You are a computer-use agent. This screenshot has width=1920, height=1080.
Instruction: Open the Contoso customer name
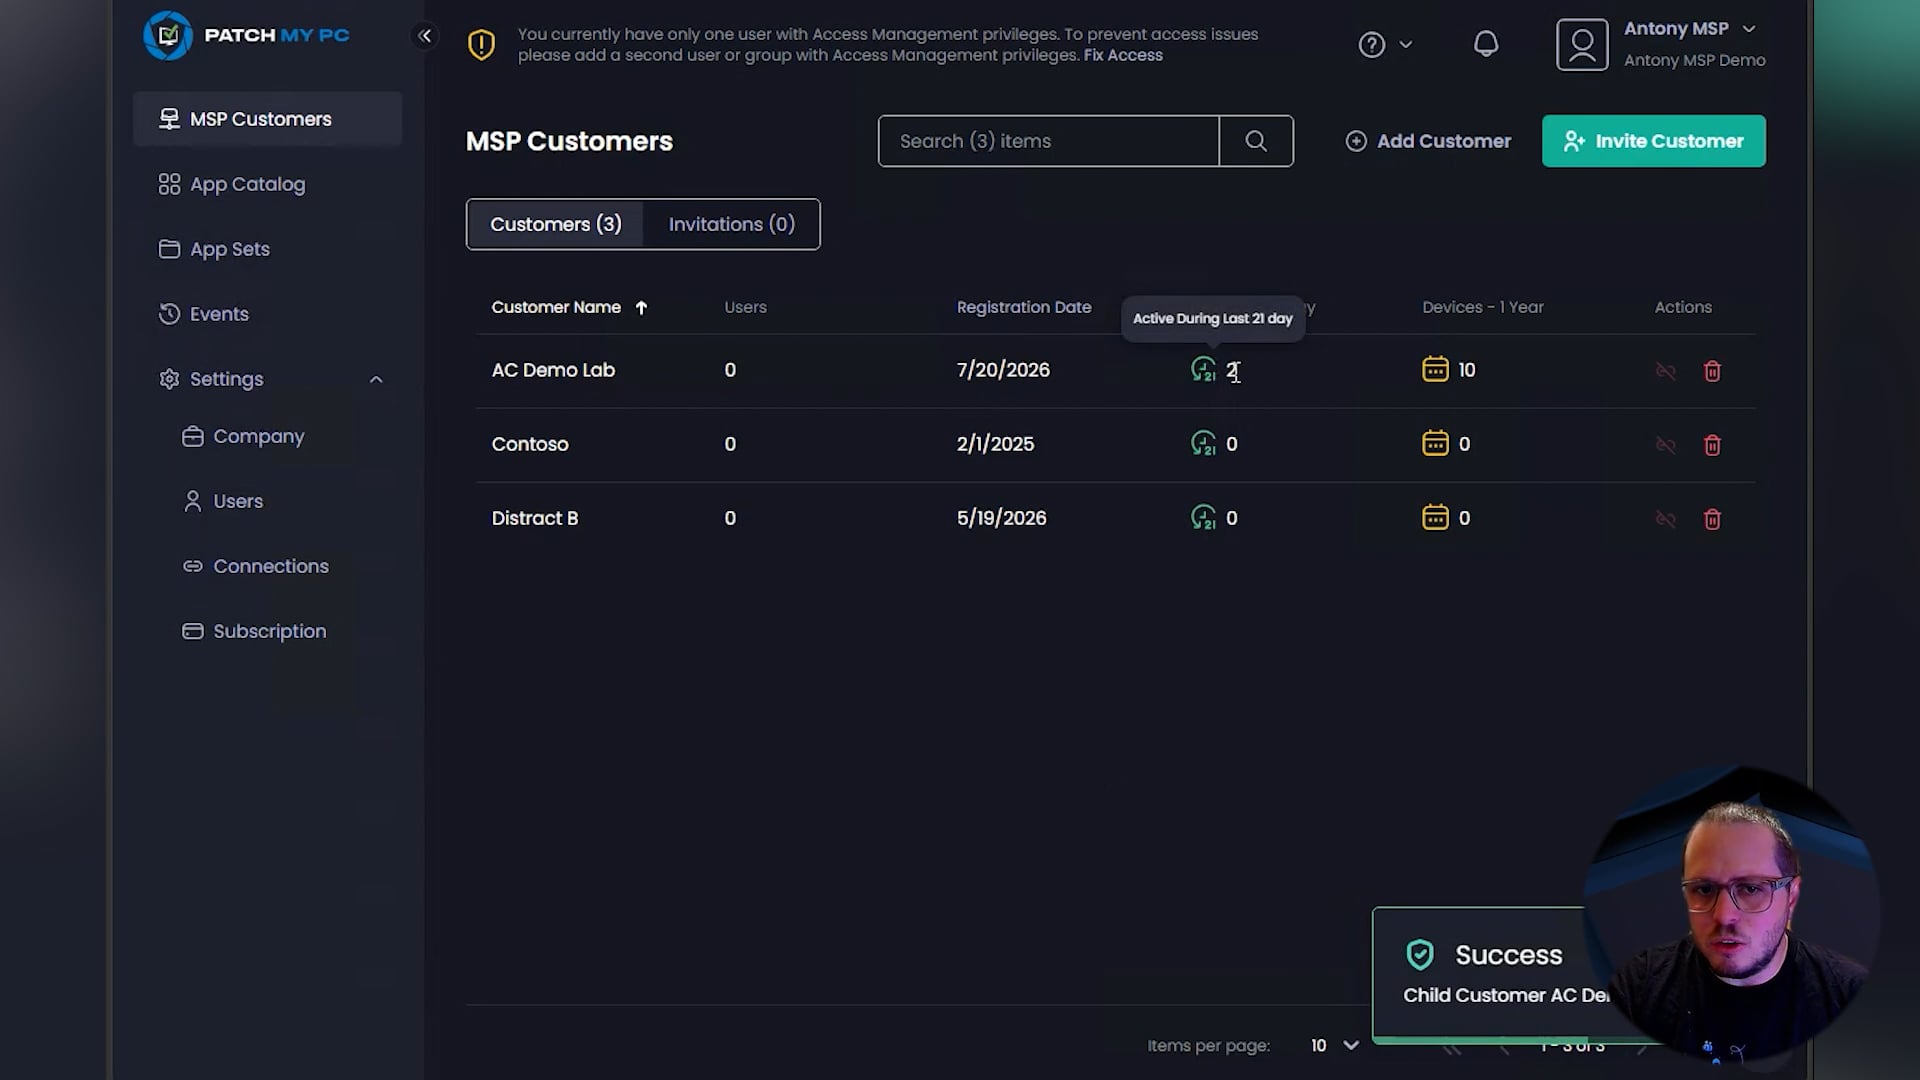tap(530, 444)
